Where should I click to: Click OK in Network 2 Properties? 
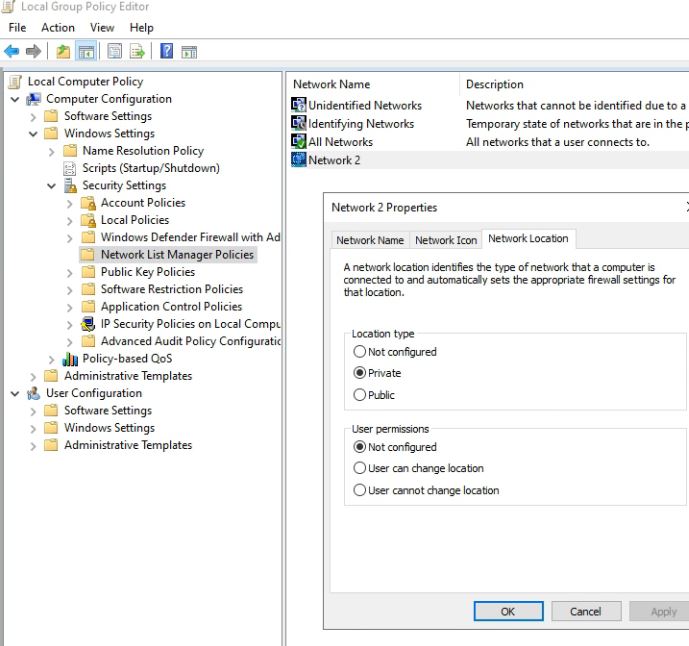click(508, 611)
